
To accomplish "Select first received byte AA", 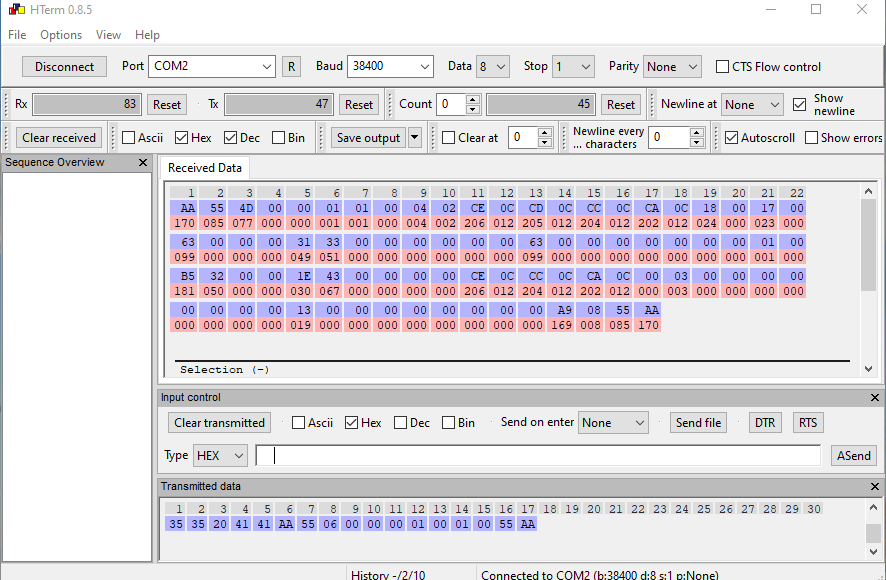I will coord(184,208).
